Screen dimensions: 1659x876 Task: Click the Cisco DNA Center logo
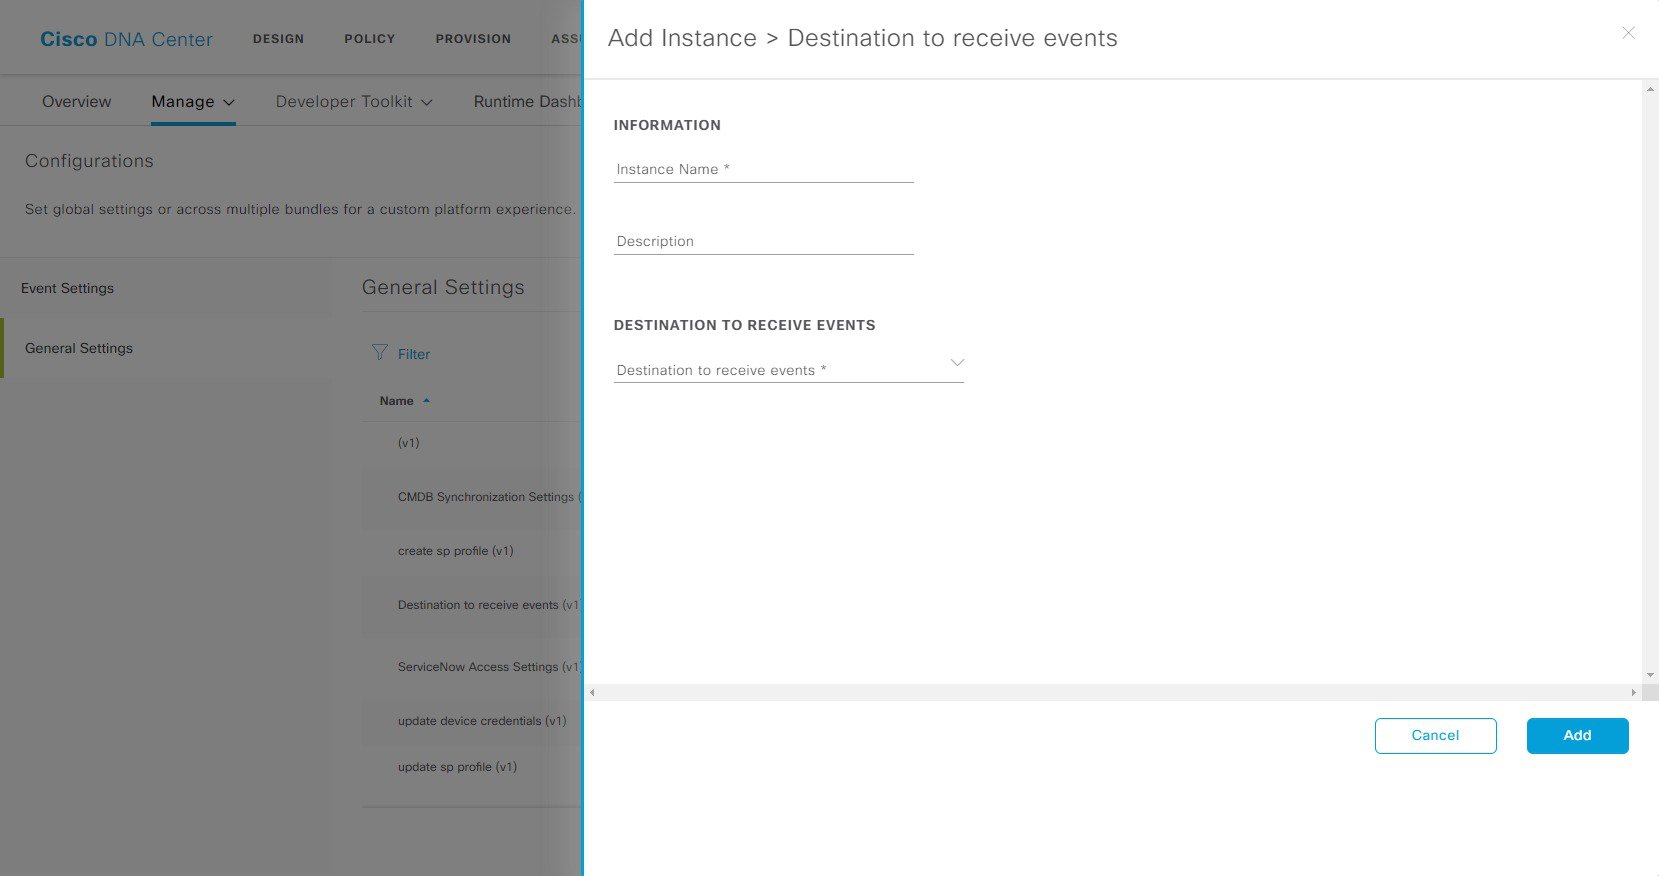click(126, 39)
